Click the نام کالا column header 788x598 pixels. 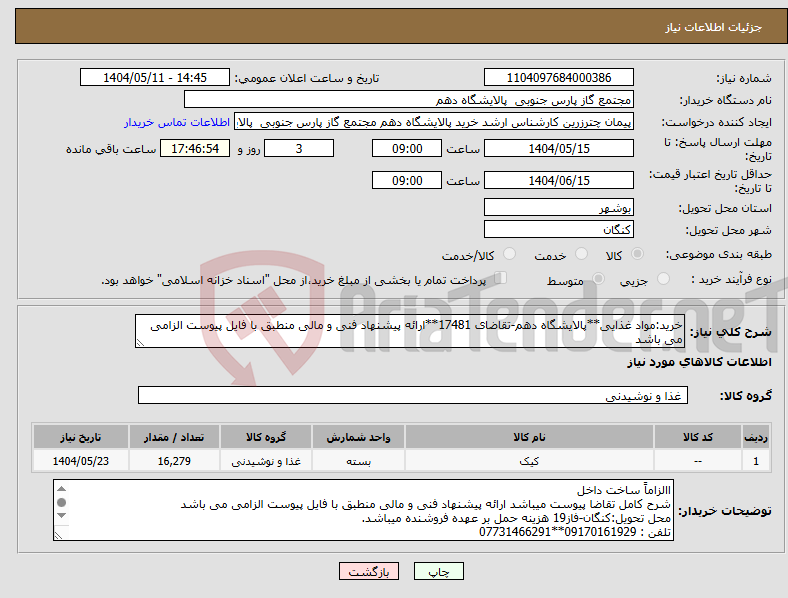click(x=529, y=437)
